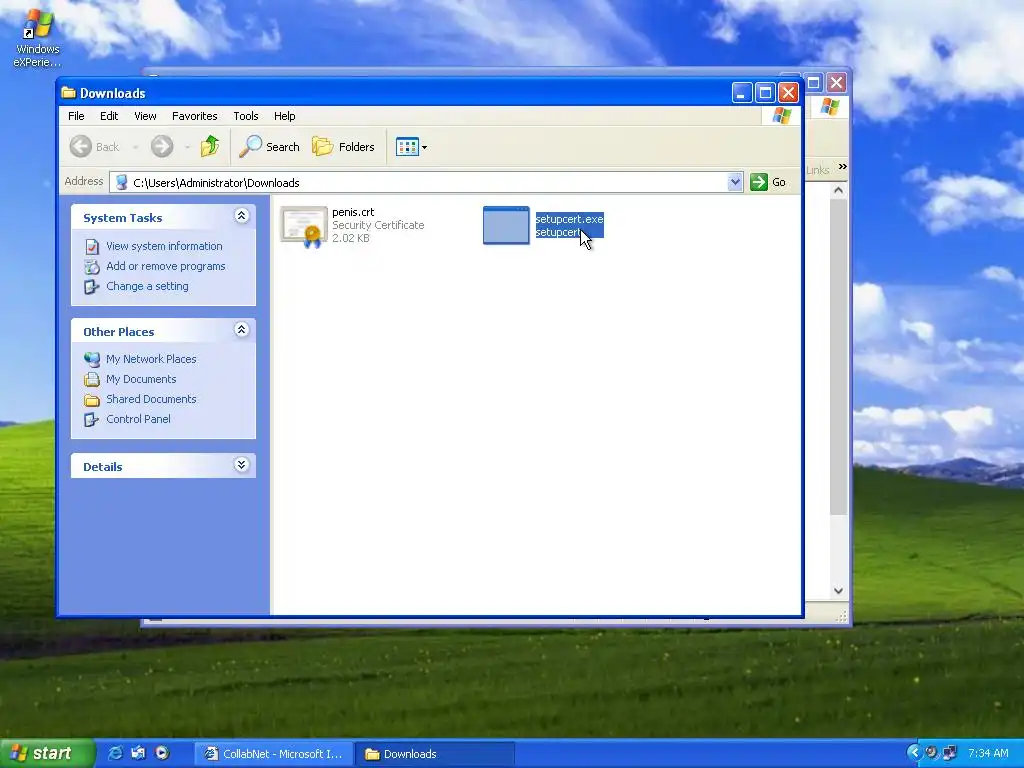The image size is (1024, 768).
Task: Open My Network Places
Action: pos(151,359)
